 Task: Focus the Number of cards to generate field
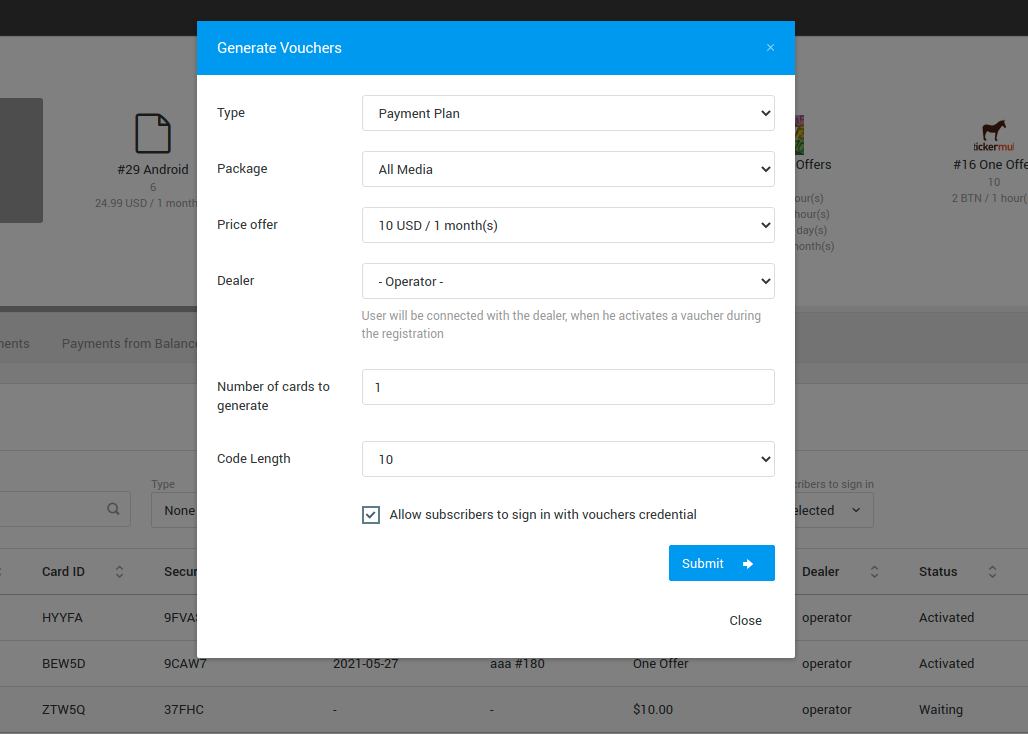(568, 387)
